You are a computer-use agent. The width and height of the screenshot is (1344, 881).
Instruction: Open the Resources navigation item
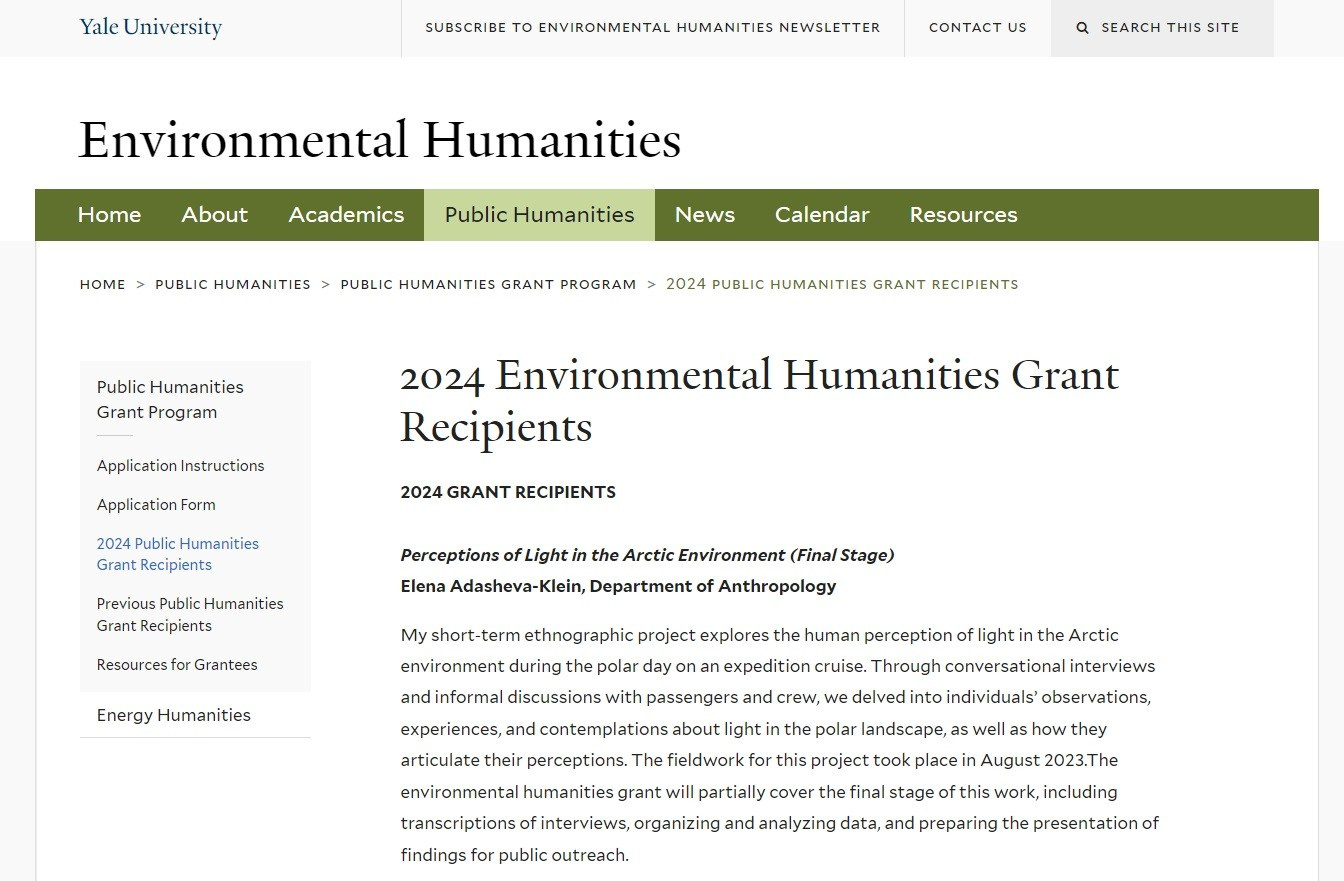[963, 214]
